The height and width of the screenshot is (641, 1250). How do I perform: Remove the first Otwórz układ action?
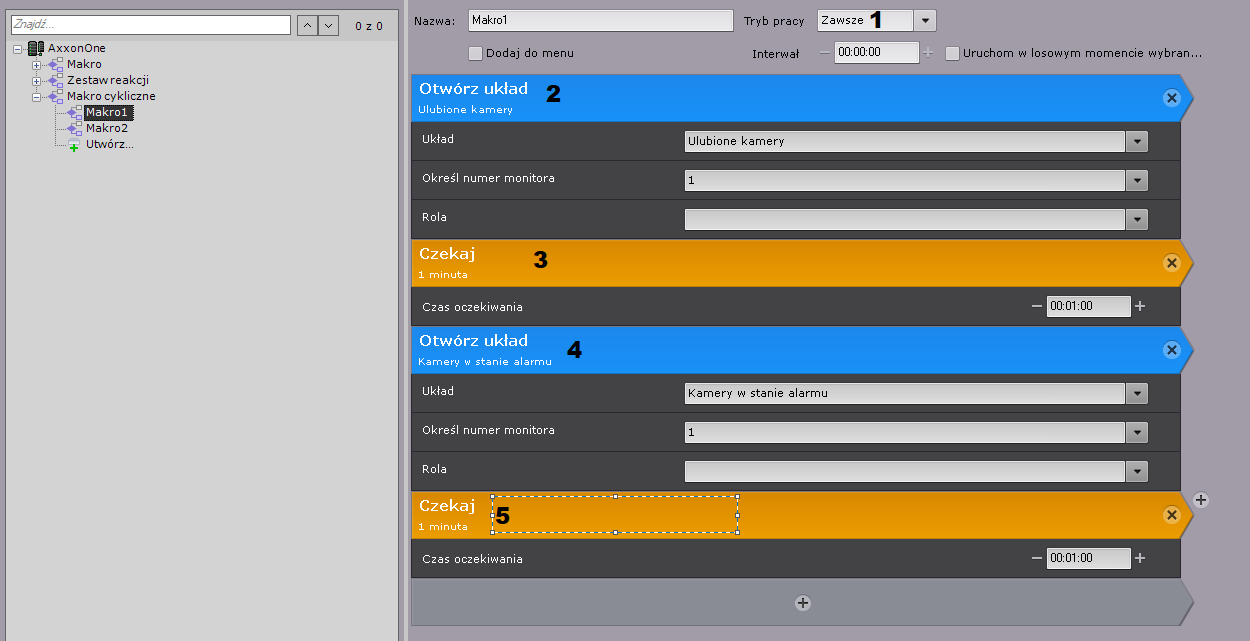(1172, 98)
